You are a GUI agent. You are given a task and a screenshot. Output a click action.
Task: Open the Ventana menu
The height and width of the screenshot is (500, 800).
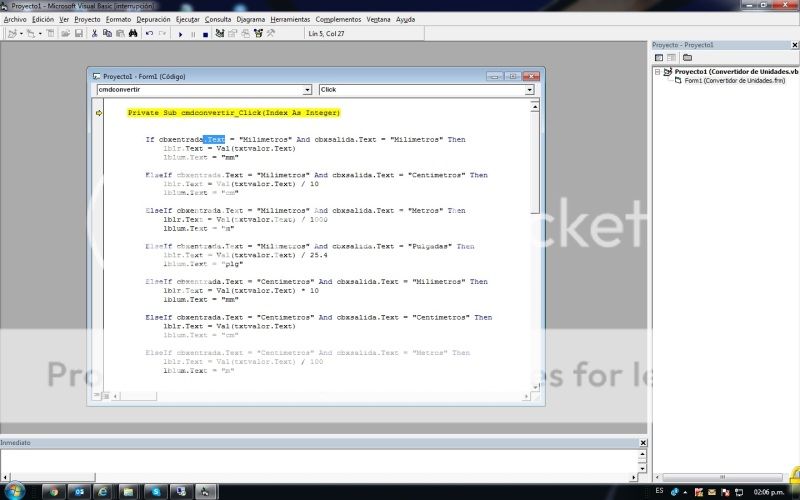click(379, 19)
